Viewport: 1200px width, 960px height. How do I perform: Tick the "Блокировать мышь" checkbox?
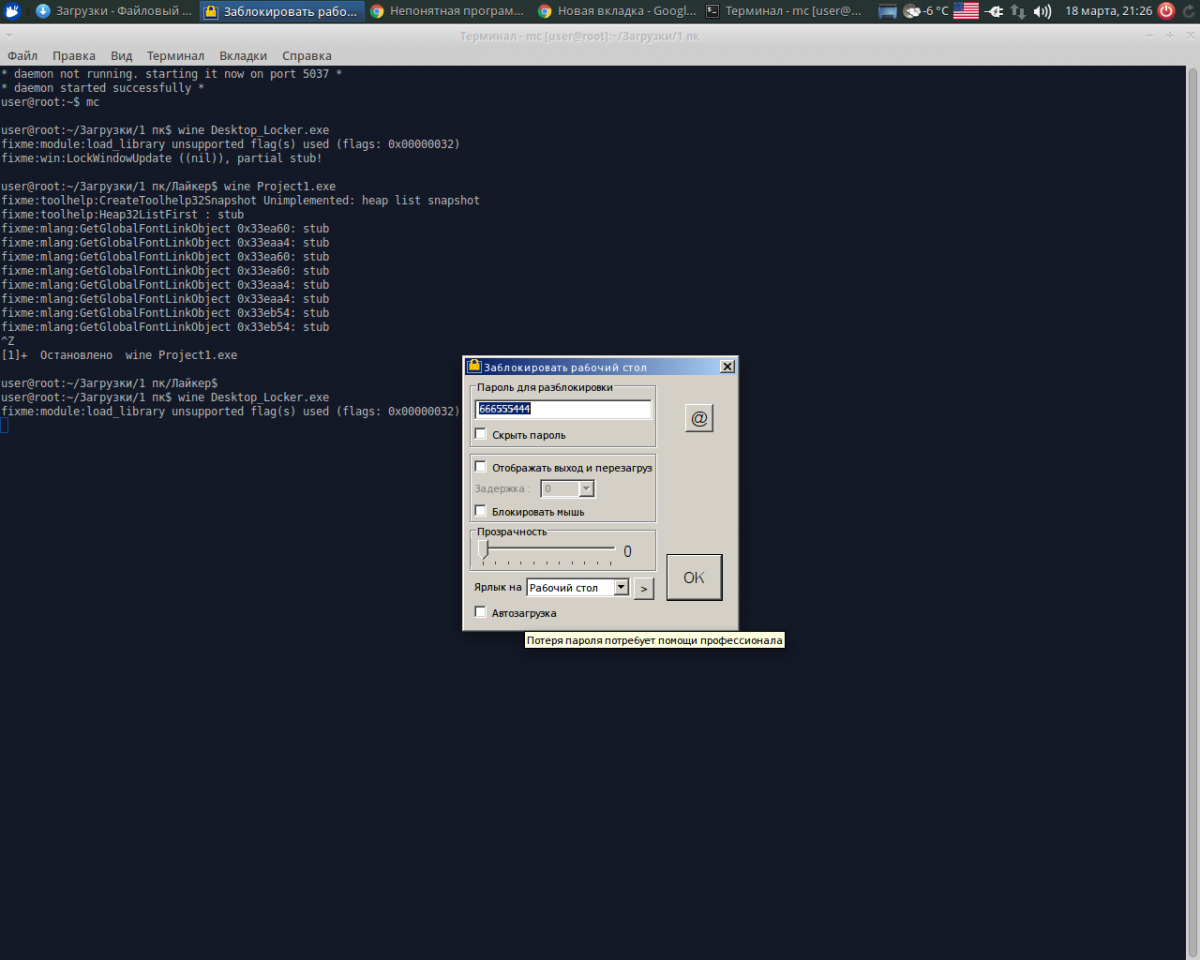[481, 511]
